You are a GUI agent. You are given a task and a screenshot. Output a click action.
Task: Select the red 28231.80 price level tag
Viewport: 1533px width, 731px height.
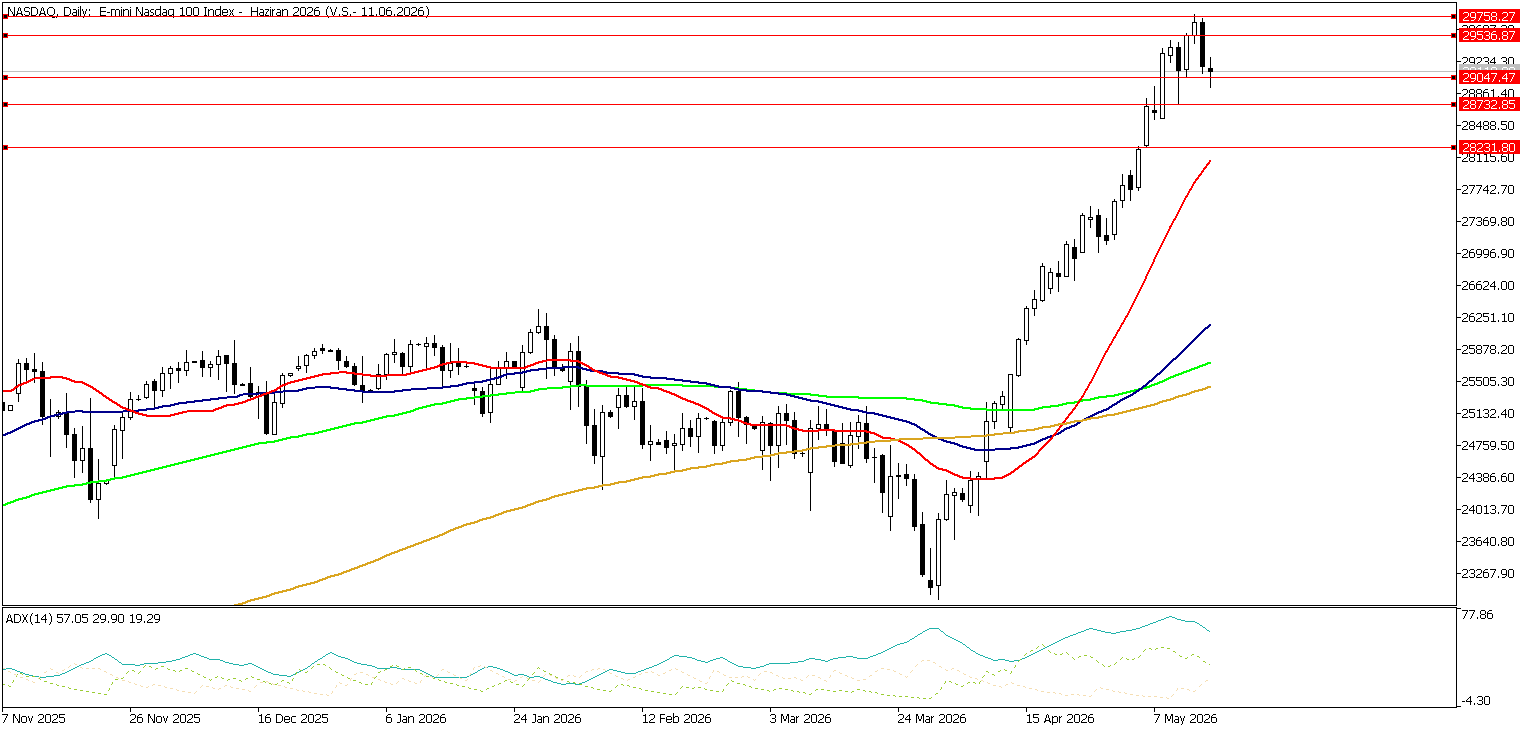pyautogui.click(x=1489, y=147)
